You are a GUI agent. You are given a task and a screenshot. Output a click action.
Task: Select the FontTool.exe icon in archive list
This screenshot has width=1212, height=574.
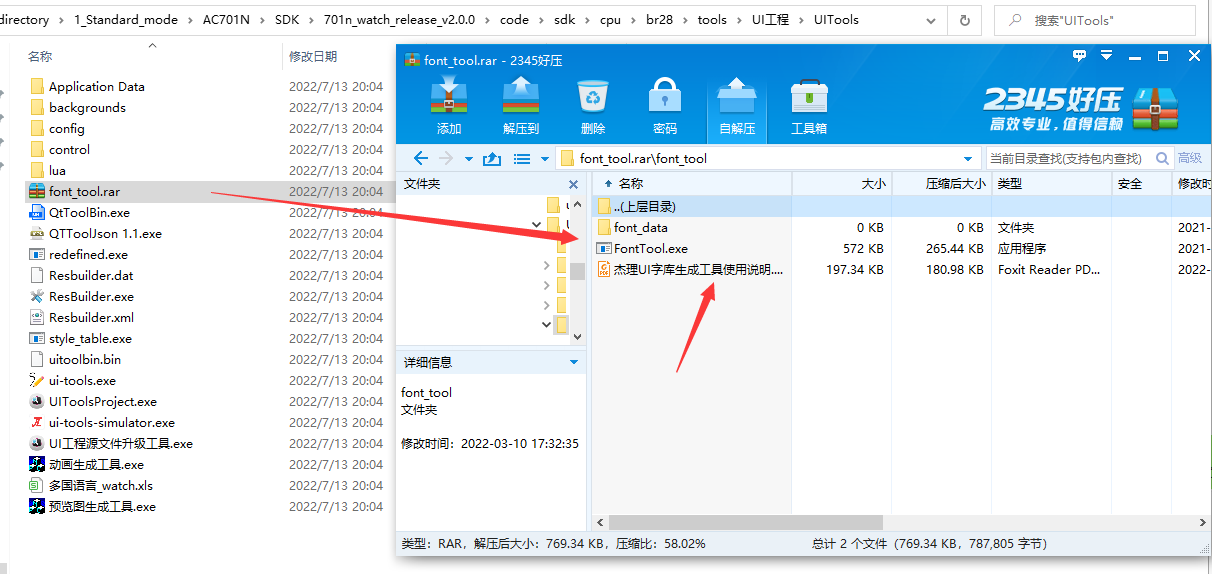(603, 248)
